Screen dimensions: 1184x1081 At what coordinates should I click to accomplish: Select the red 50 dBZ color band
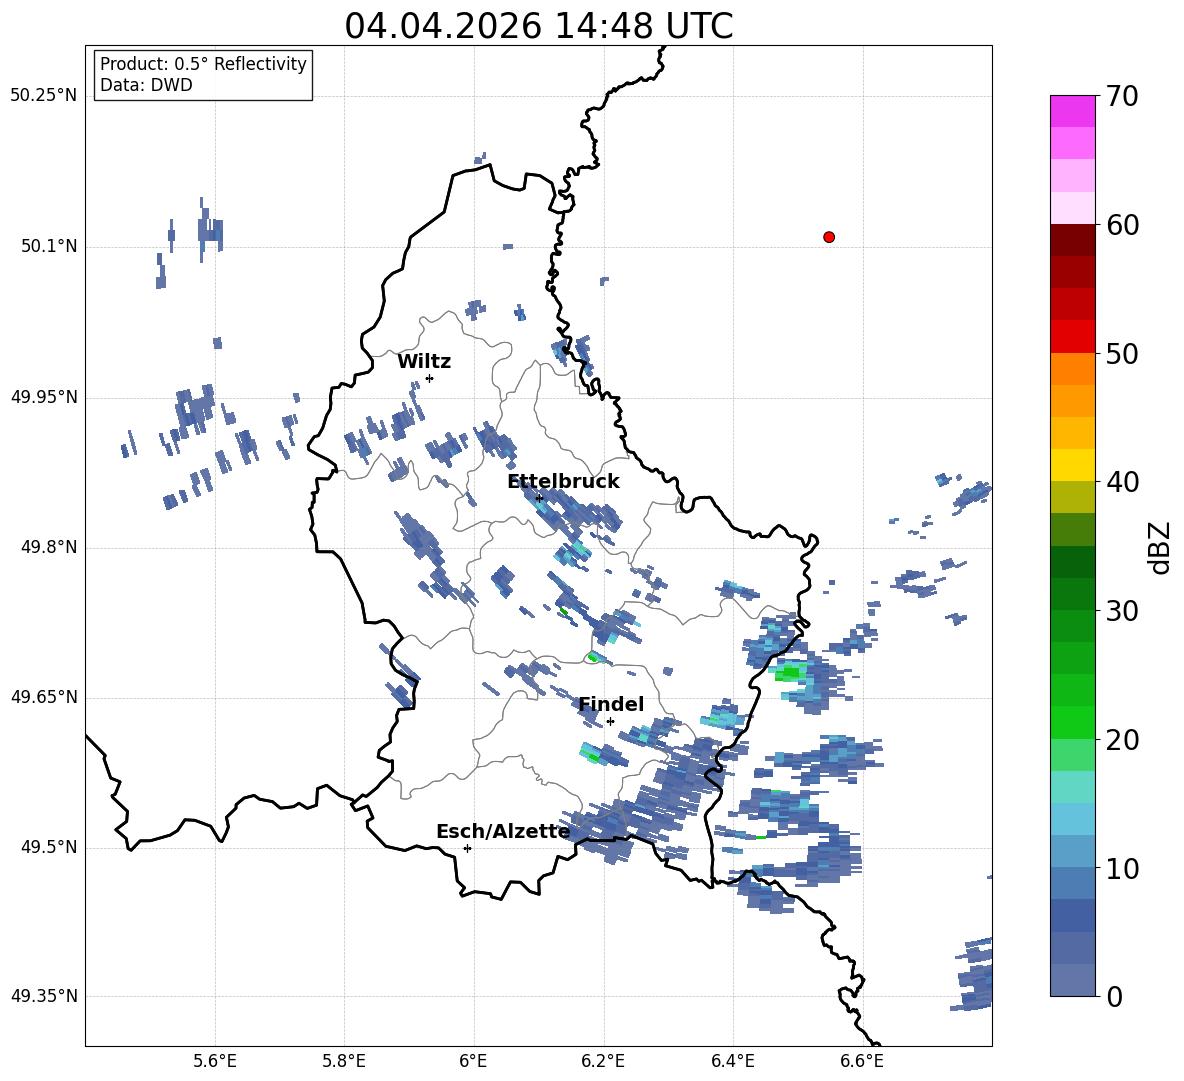point(1072,337)
